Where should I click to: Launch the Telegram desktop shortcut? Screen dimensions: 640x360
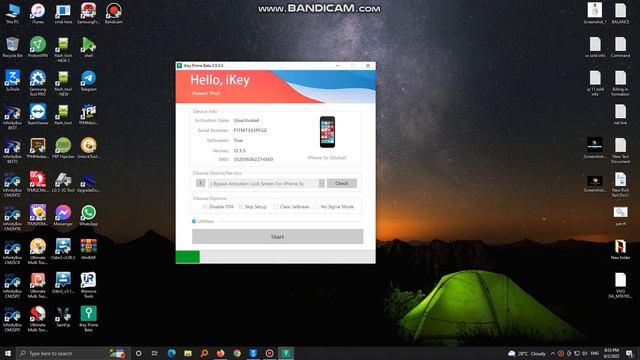(x=88, y=80)
